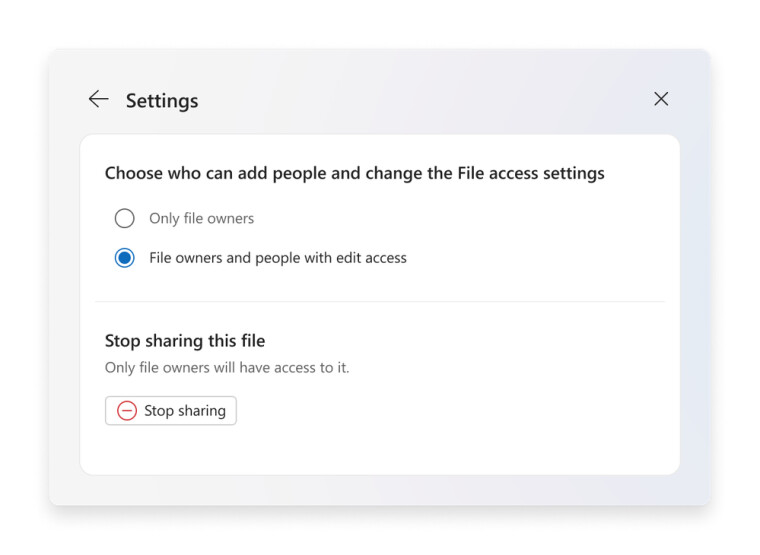Click the 'Only file owners' option label
This screenshot has width=760, height=555.
tap(202, 218)
